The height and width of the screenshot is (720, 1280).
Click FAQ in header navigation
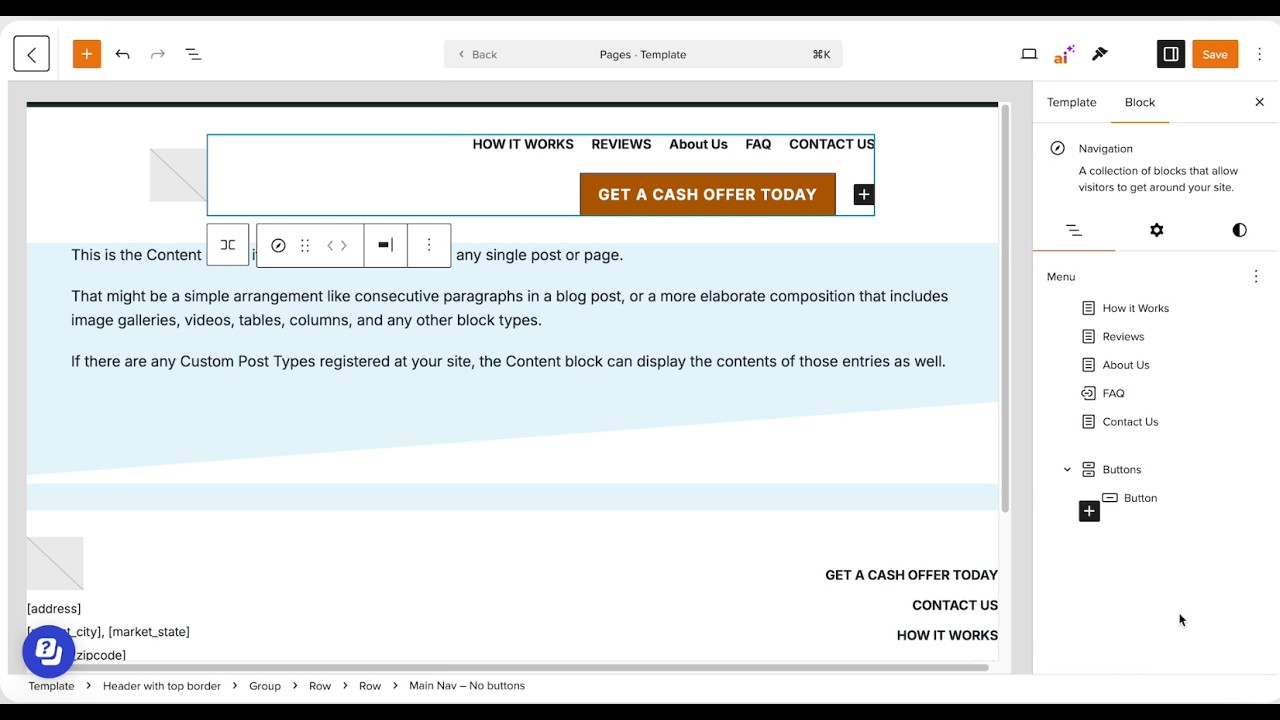[x=758, y=144]
